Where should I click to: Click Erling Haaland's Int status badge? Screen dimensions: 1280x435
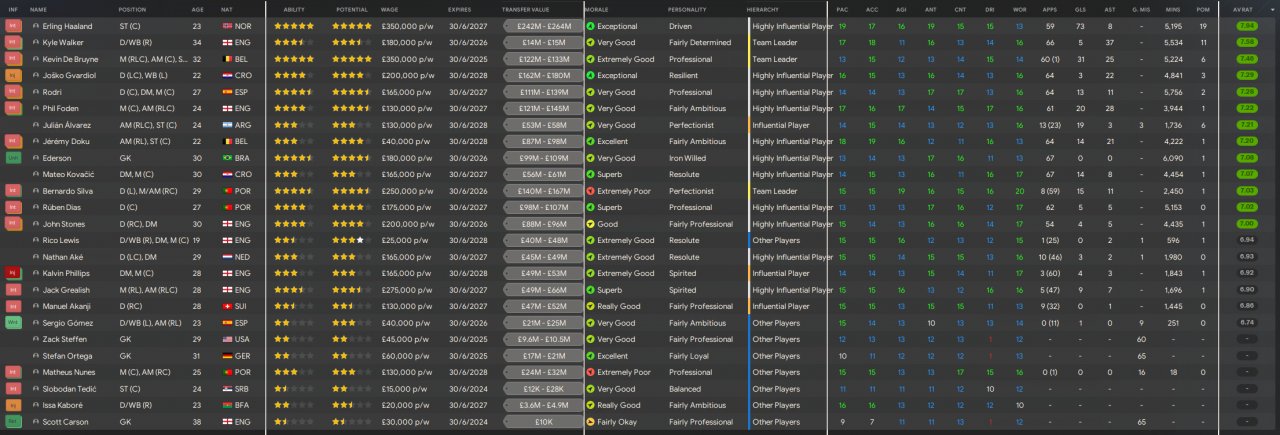tap(13, 26)
